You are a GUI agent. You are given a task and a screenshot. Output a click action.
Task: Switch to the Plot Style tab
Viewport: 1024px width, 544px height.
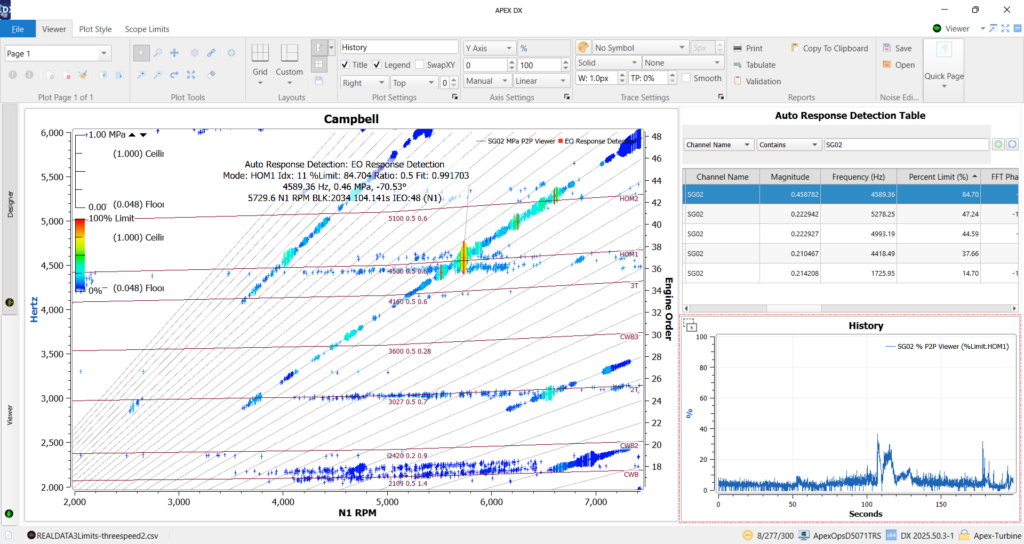[95, 29]
